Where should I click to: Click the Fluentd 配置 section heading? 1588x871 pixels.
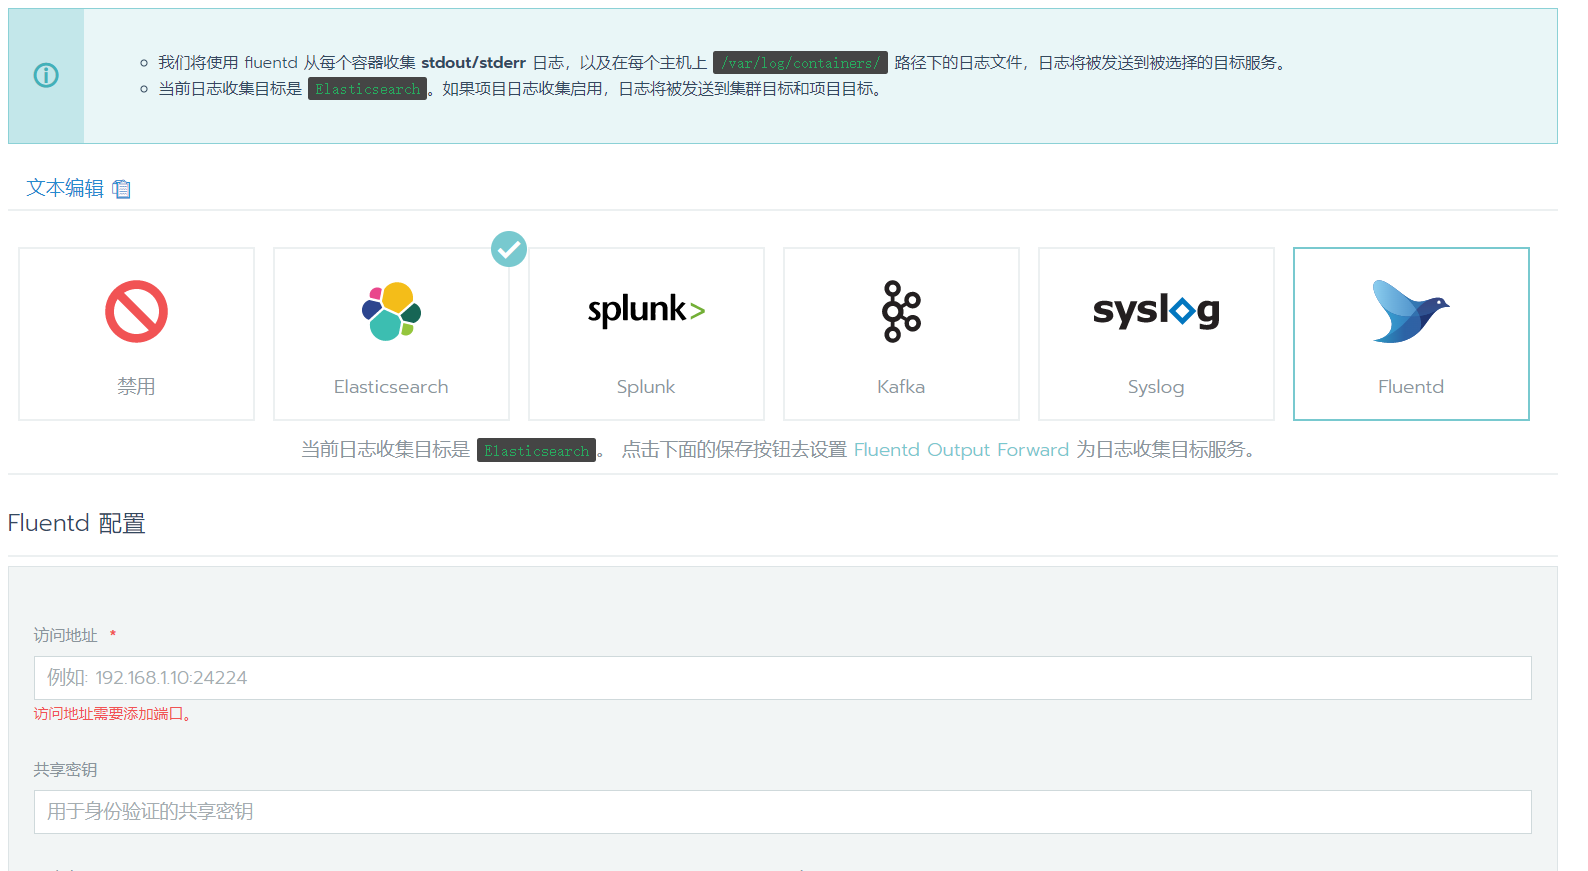(x=76, y=523)
